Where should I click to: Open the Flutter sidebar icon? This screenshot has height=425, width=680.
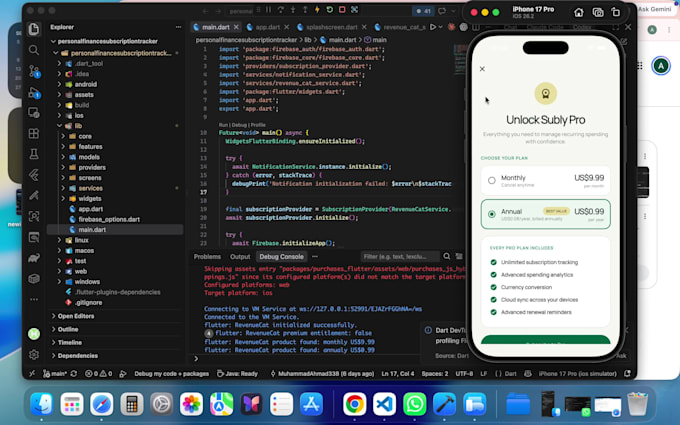tap(34, 175)
